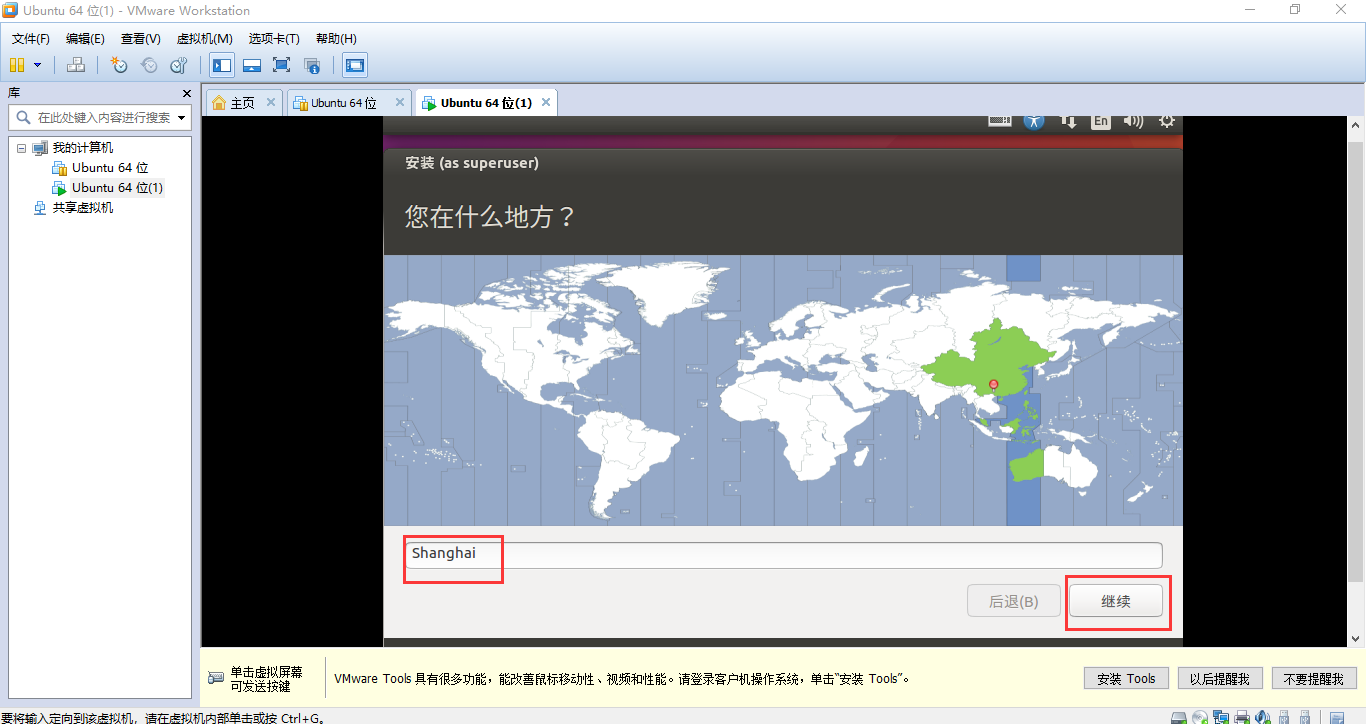Click the keyboard icon beside 单击虚拟屏幕
The image size is (1366, 724).
click(x=216, y=678)
